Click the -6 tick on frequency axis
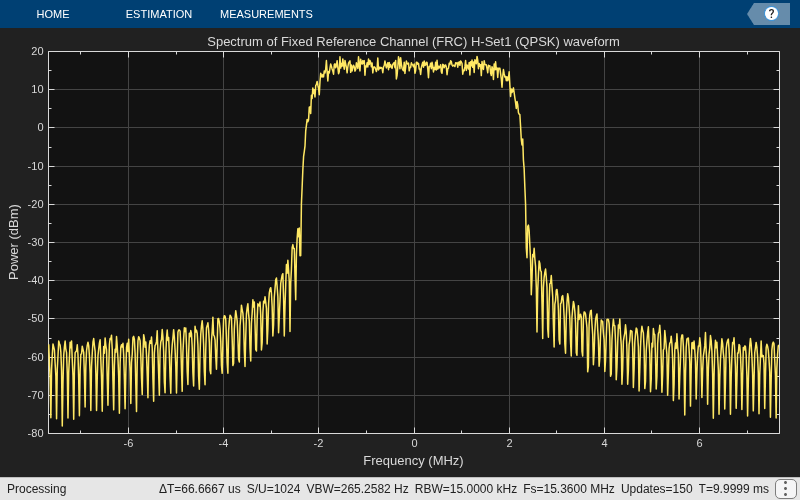The image size is (800, 500). pyautogui.click(x=128, y=443)
